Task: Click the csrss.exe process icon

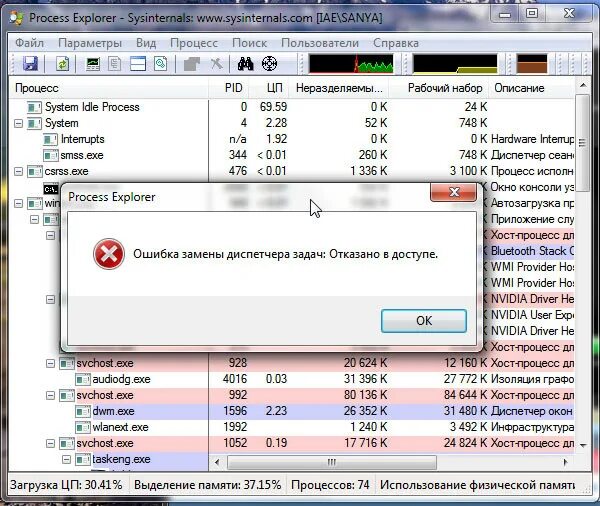Action: [34, 171]
